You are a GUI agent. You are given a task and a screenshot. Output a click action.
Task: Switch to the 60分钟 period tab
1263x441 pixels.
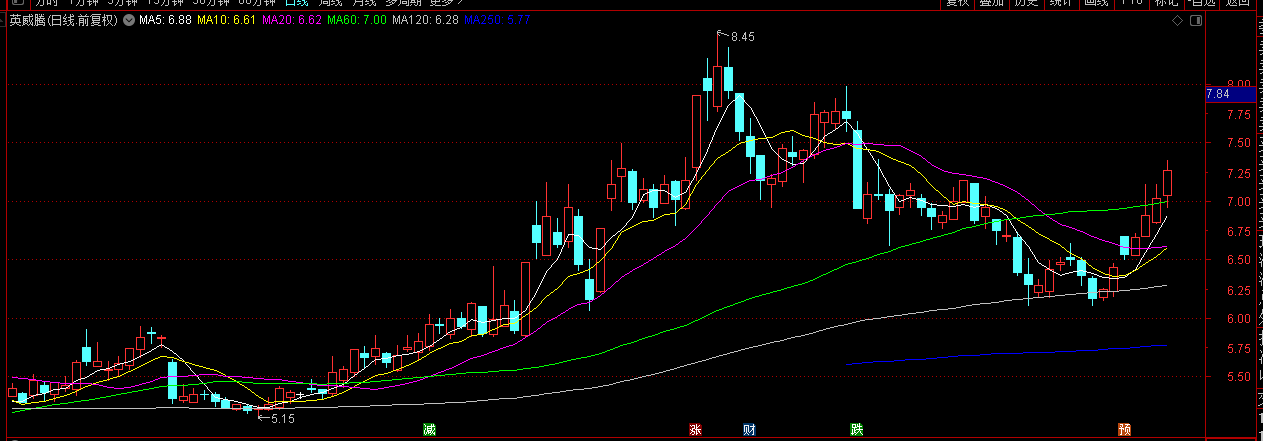[255, 3]
